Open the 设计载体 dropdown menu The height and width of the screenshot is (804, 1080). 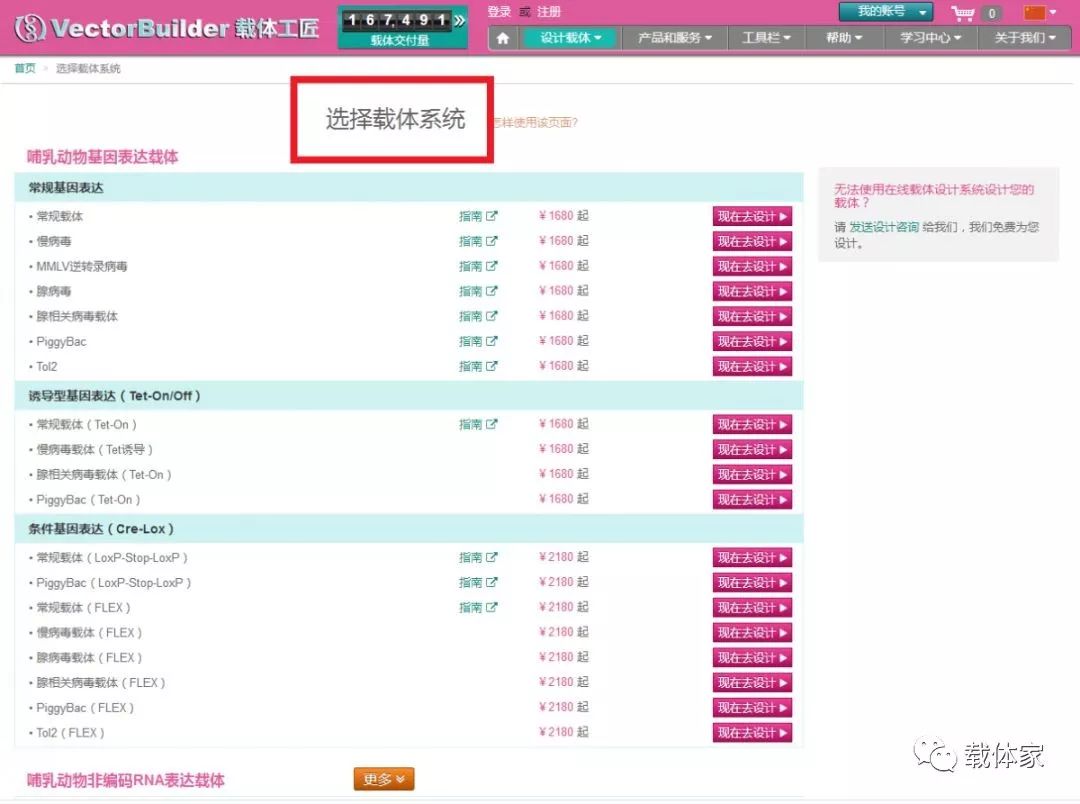click(x=571, y=38)
